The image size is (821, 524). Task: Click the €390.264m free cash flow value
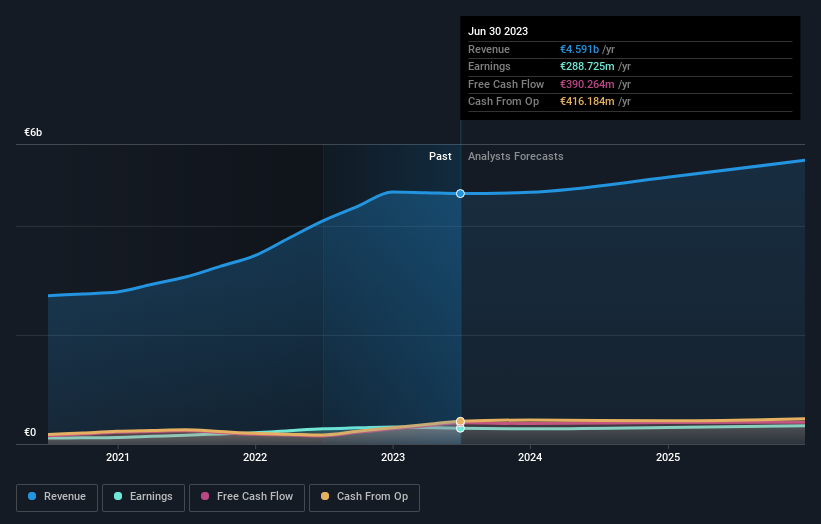[x=587, y=84]
